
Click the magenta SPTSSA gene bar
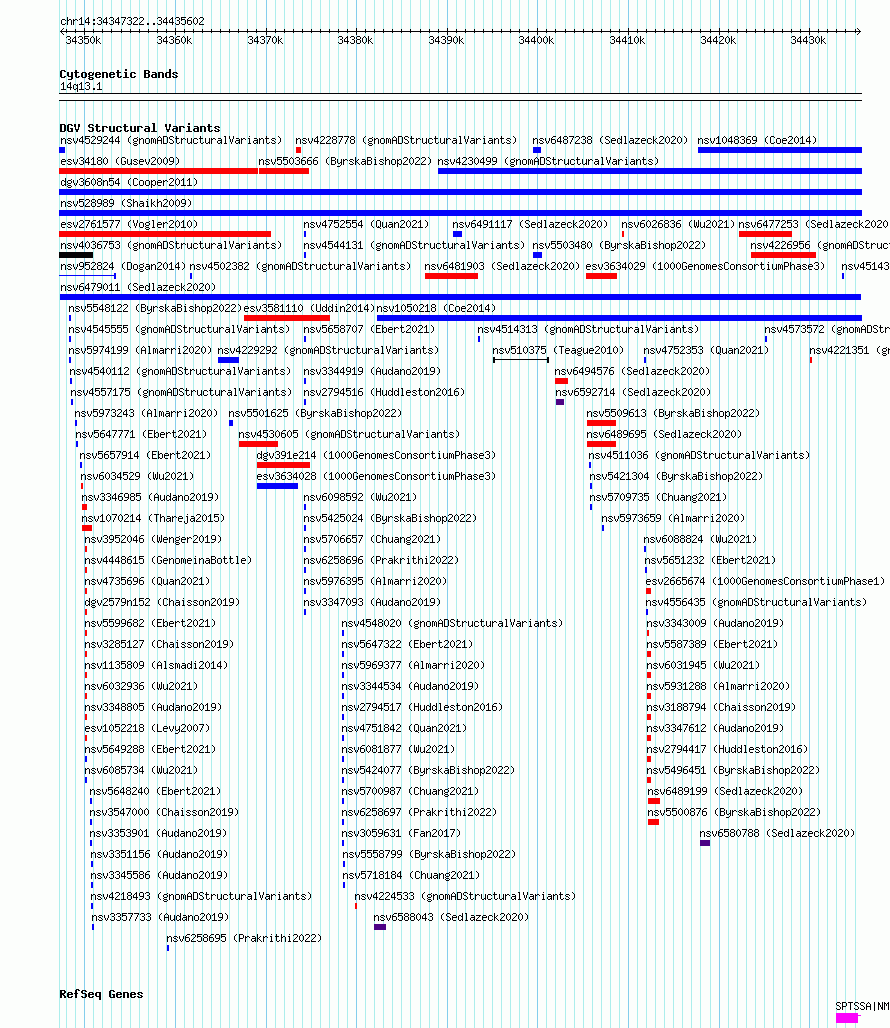point(847,1018)
